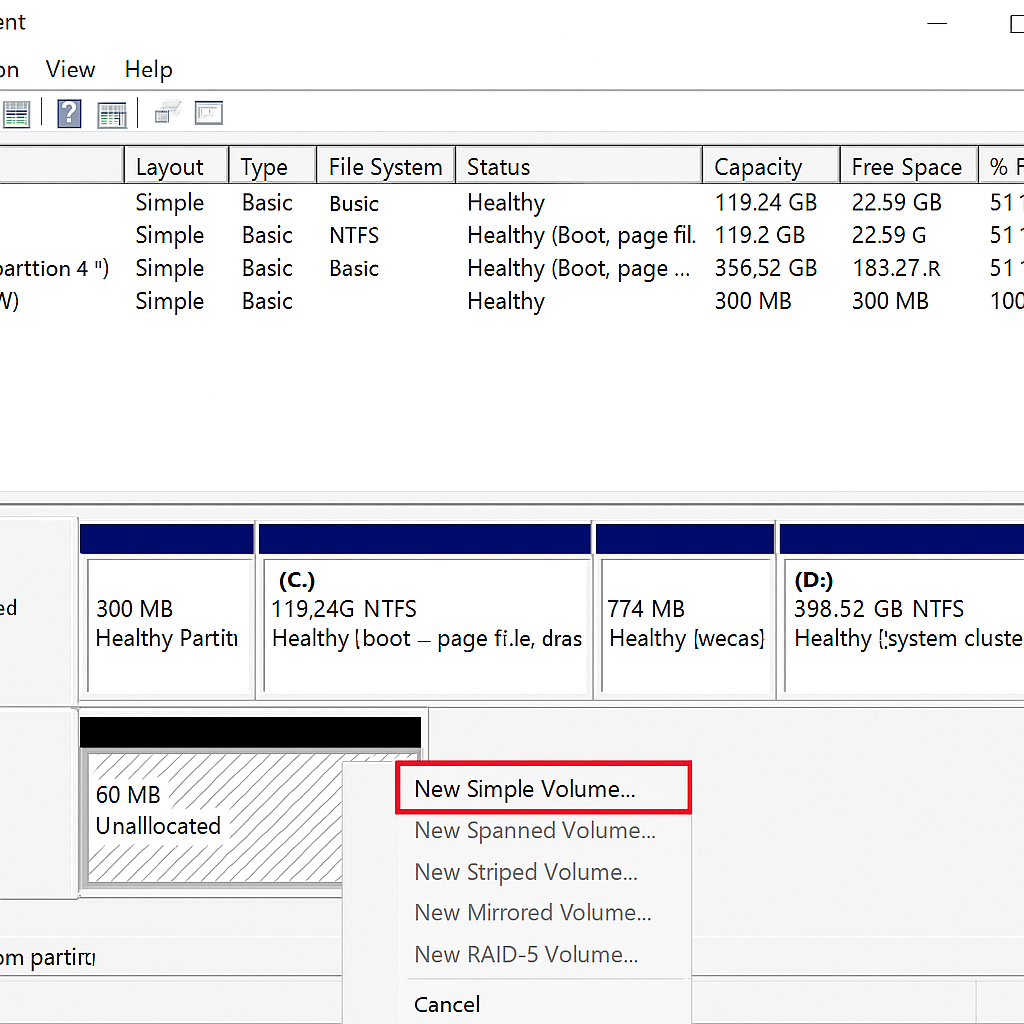The height and width of the screenshot is (1024, 1024).
Task: Select New RAID-5 Volume entry
Action: point(526,954)
